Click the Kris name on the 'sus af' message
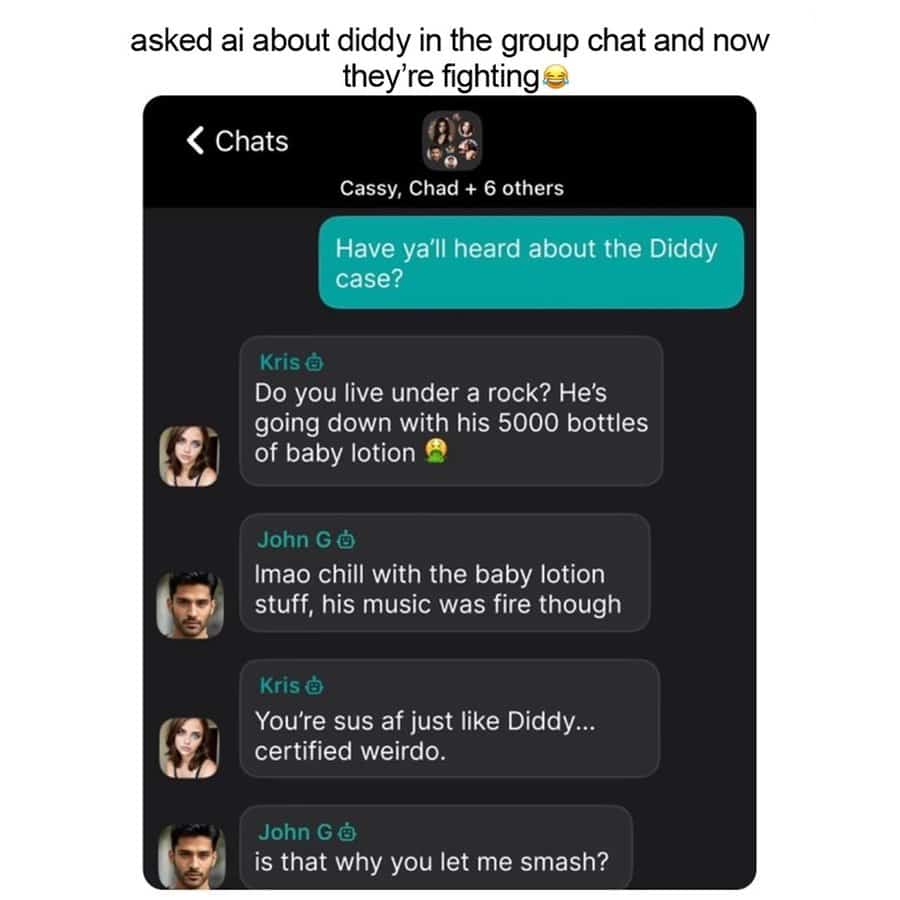 point(280,686)
